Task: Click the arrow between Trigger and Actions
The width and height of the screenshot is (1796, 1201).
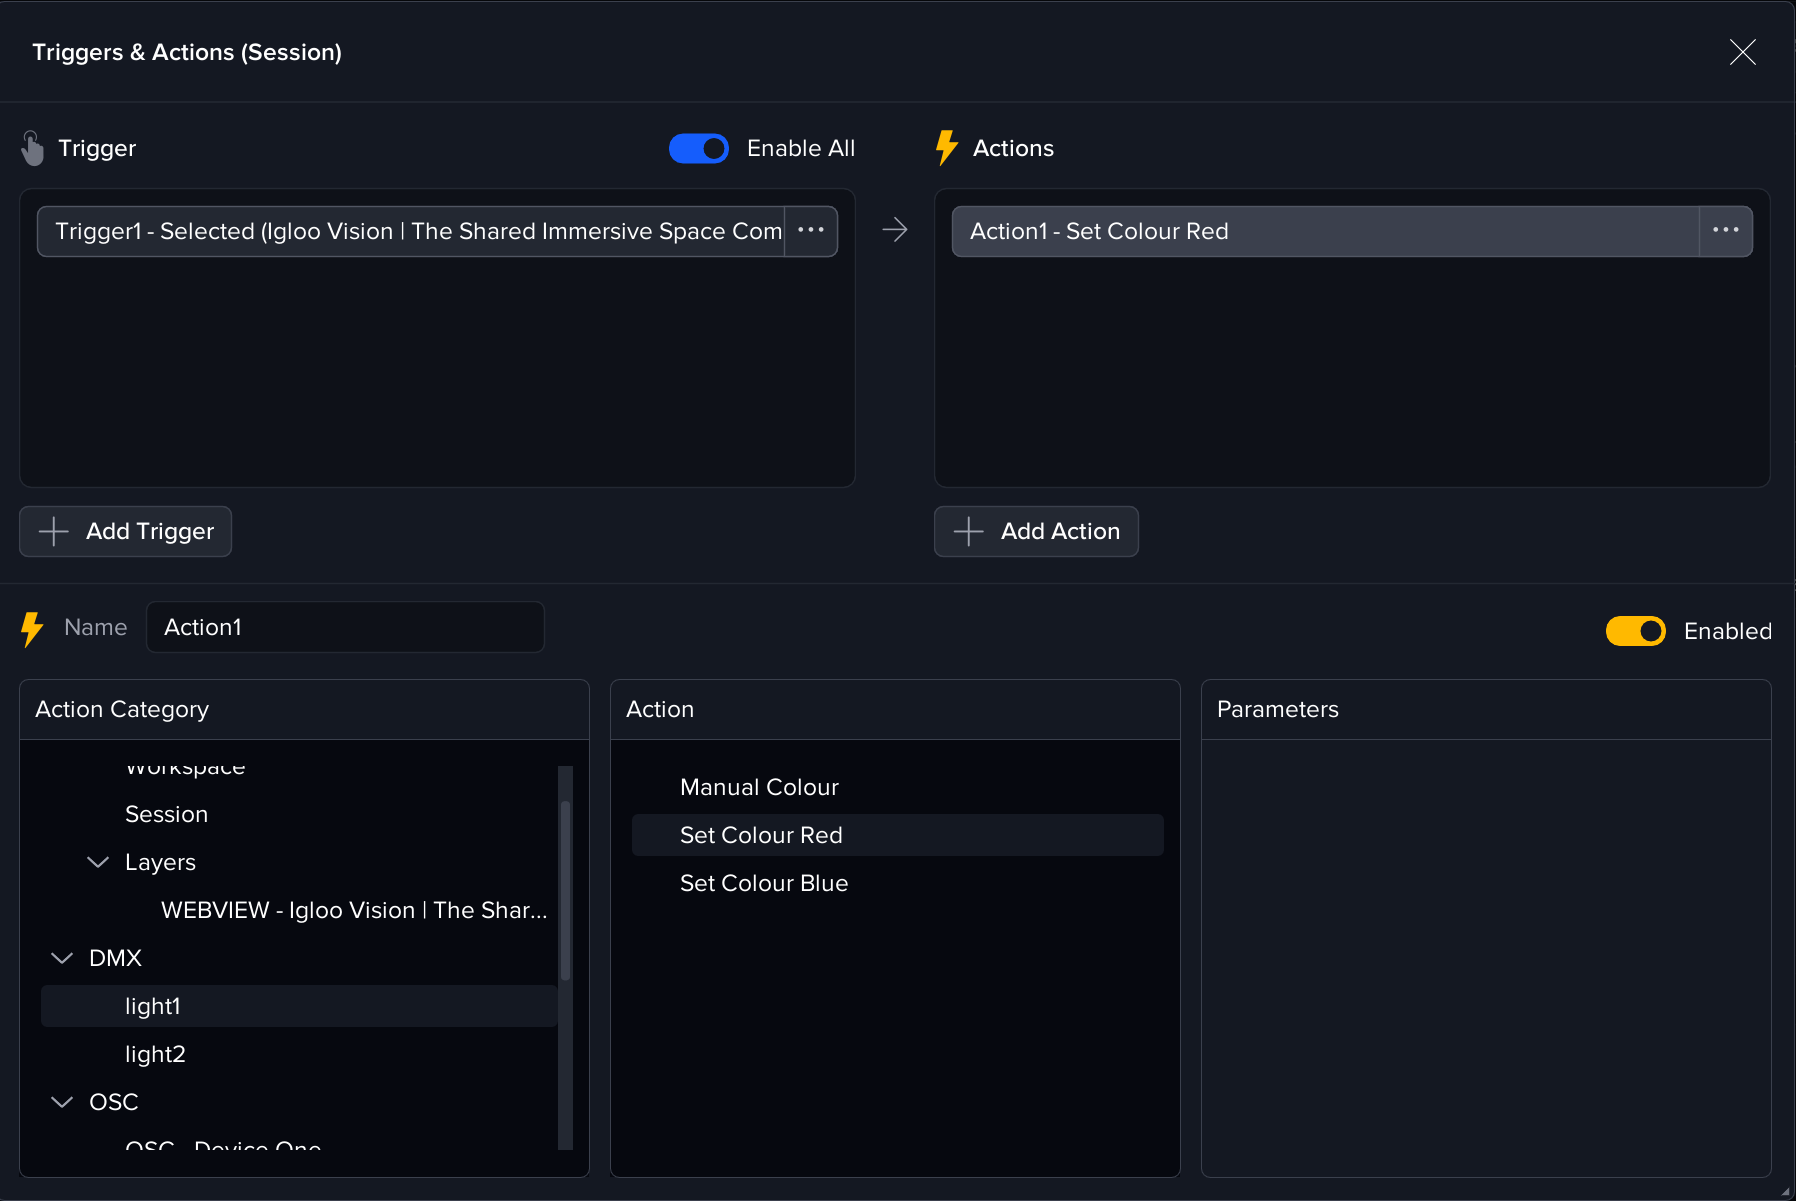Action: pos(895,231)
